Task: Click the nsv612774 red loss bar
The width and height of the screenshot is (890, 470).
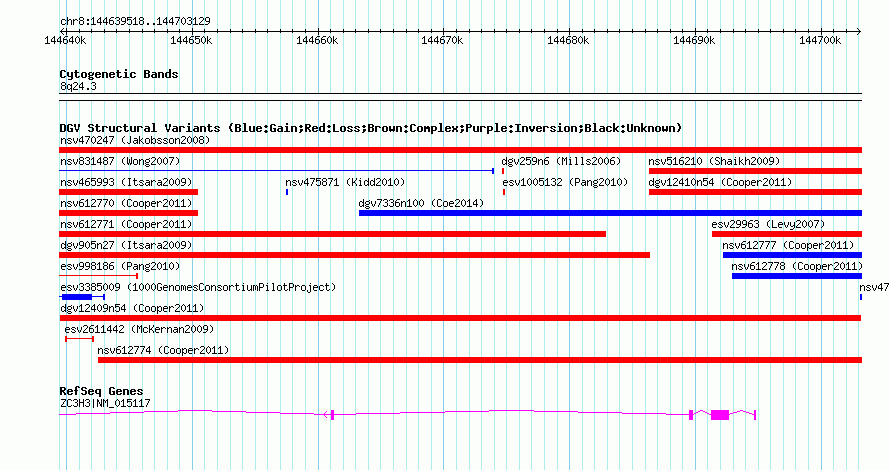Action: [x=480, y=360]
